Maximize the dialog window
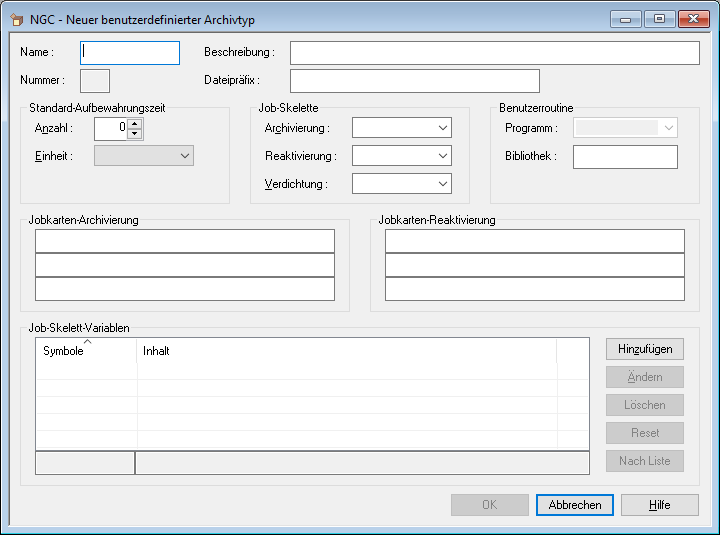The image size is (720, 535). pos(659,19)
